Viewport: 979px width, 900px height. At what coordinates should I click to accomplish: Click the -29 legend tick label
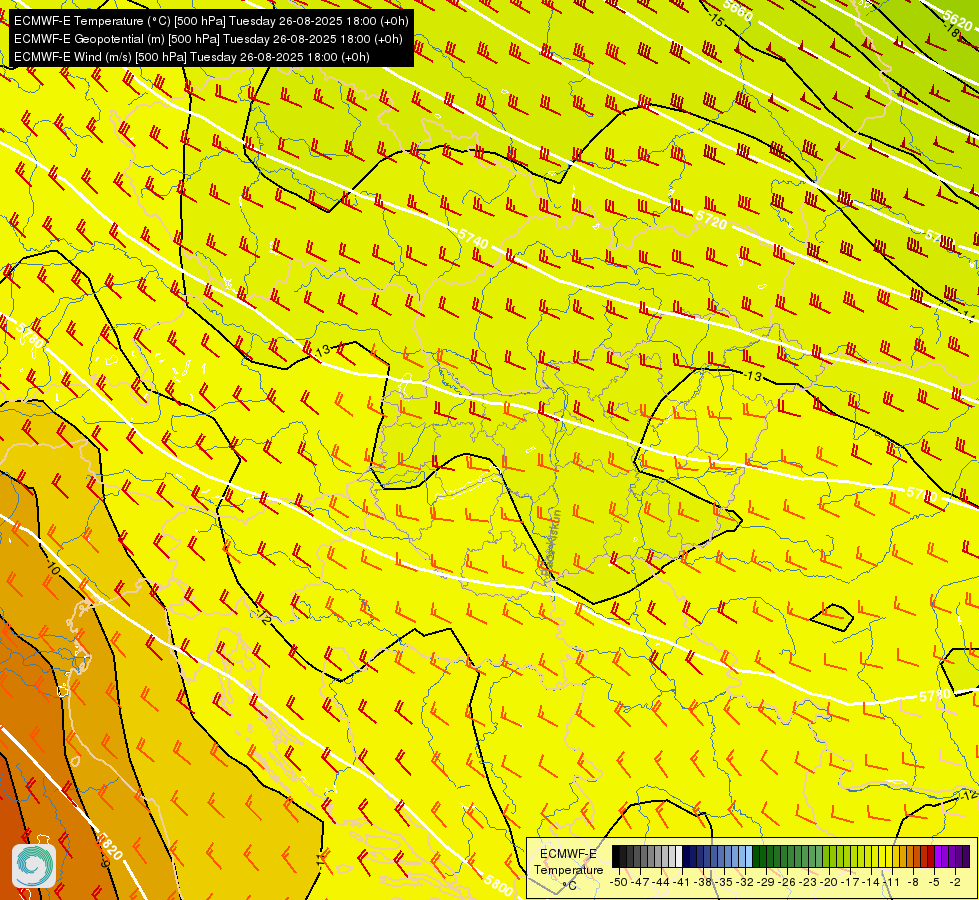[766, 882]
